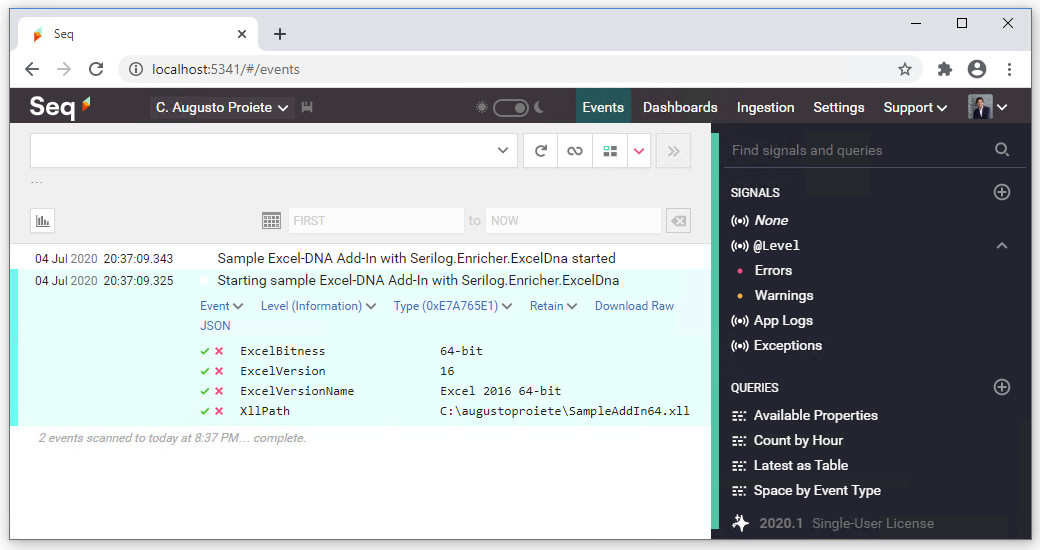Click the moon dark-theme icon
This screenshot has height=550, width=1040.
pyautogui.click(x=539, y=107)
